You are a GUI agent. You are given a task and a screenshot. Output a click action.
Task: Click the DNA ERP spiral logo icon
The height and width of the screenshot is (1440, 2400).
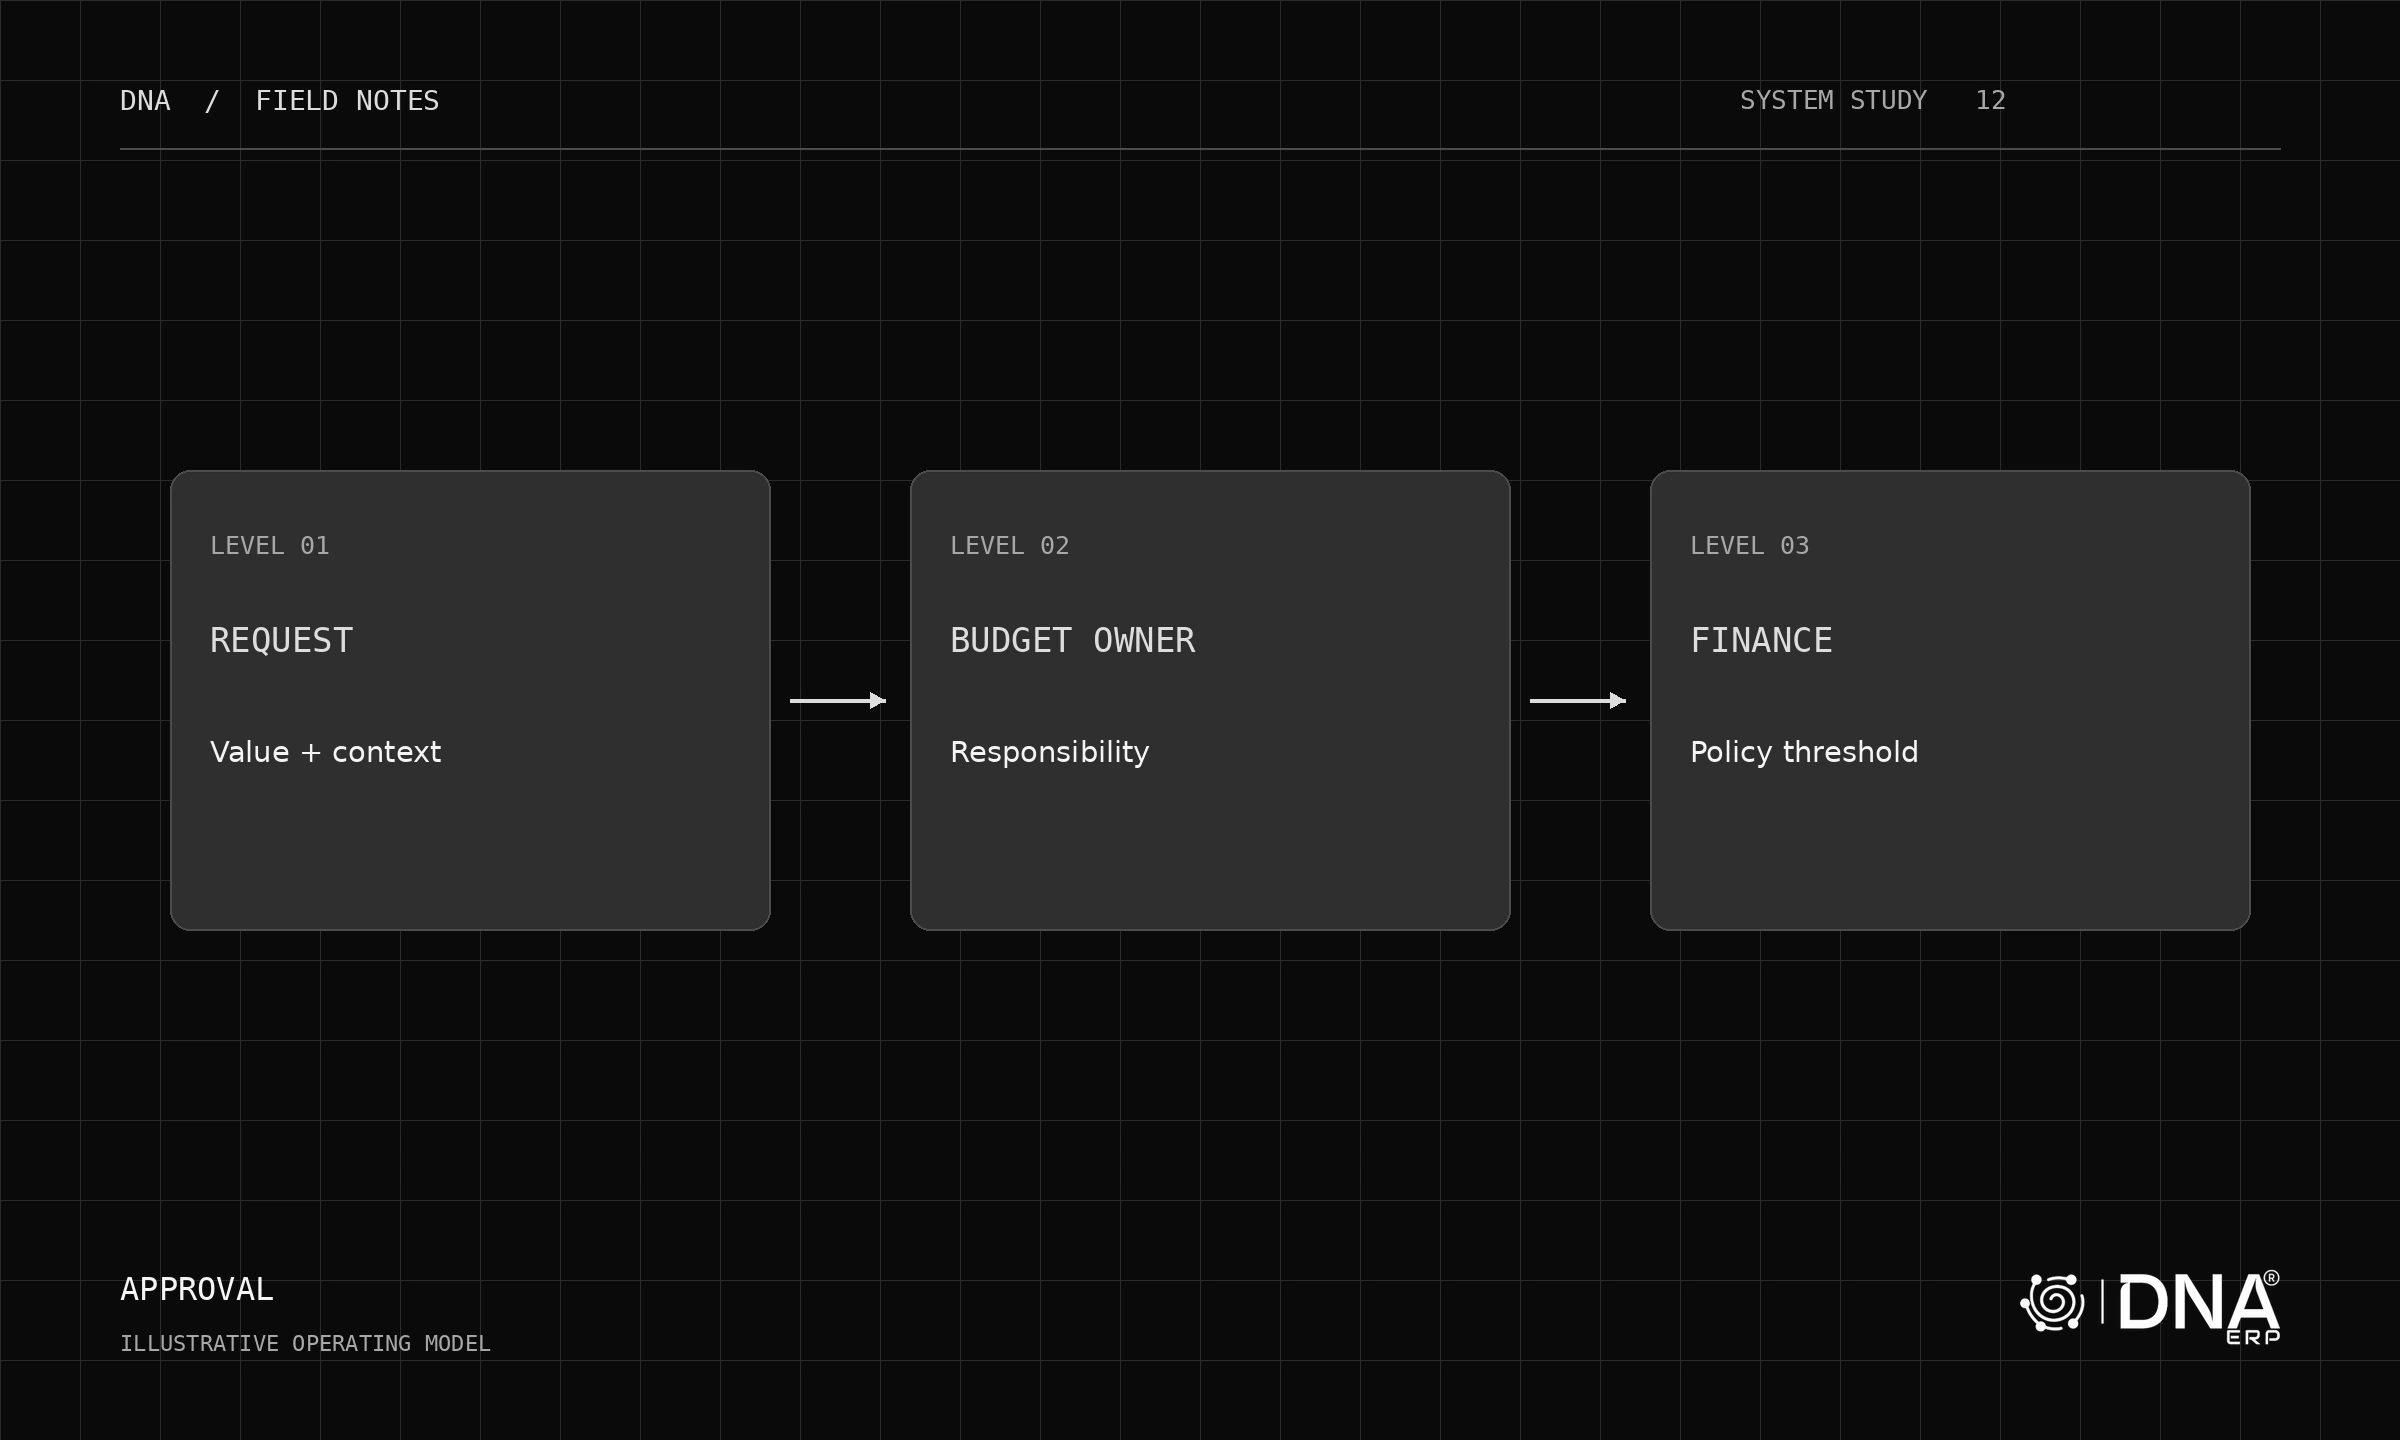coord(2052,1302)
